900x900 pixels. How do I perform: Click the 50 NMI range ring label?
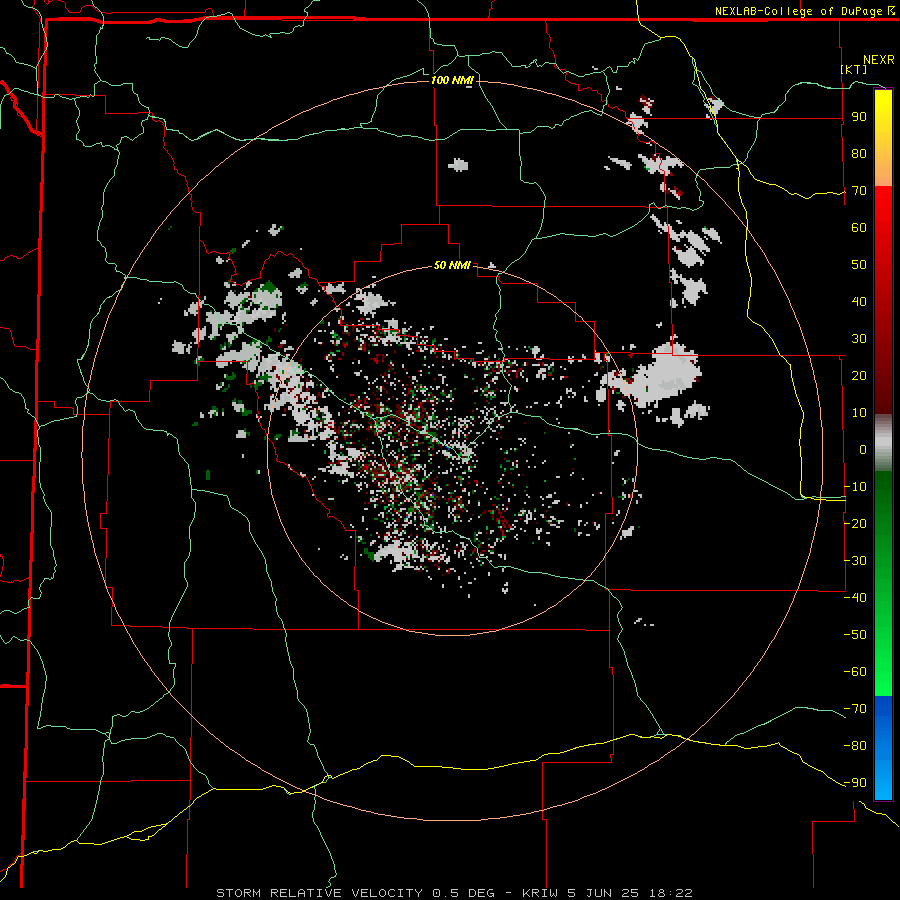pos(452,265)
